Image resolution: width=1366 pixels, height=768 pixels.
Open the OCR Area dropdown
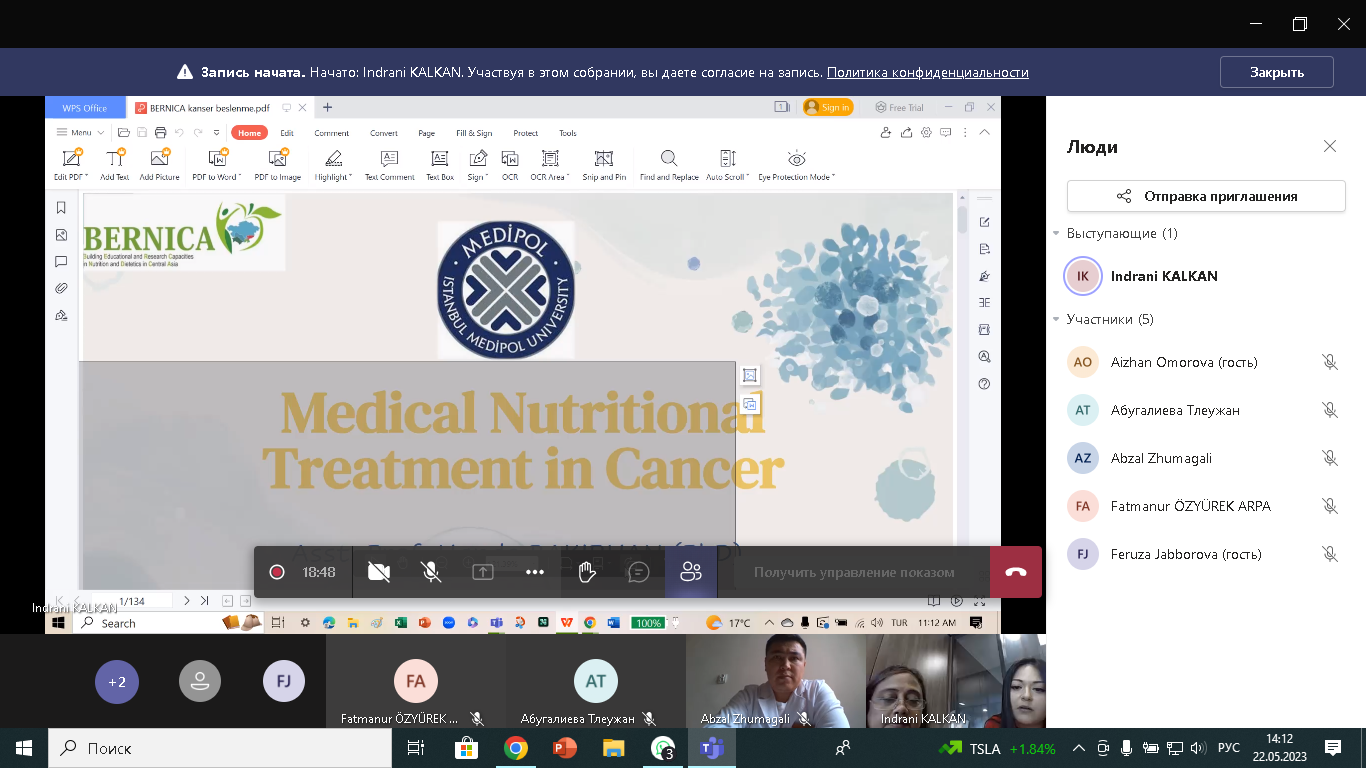click(x=550, y=165)
